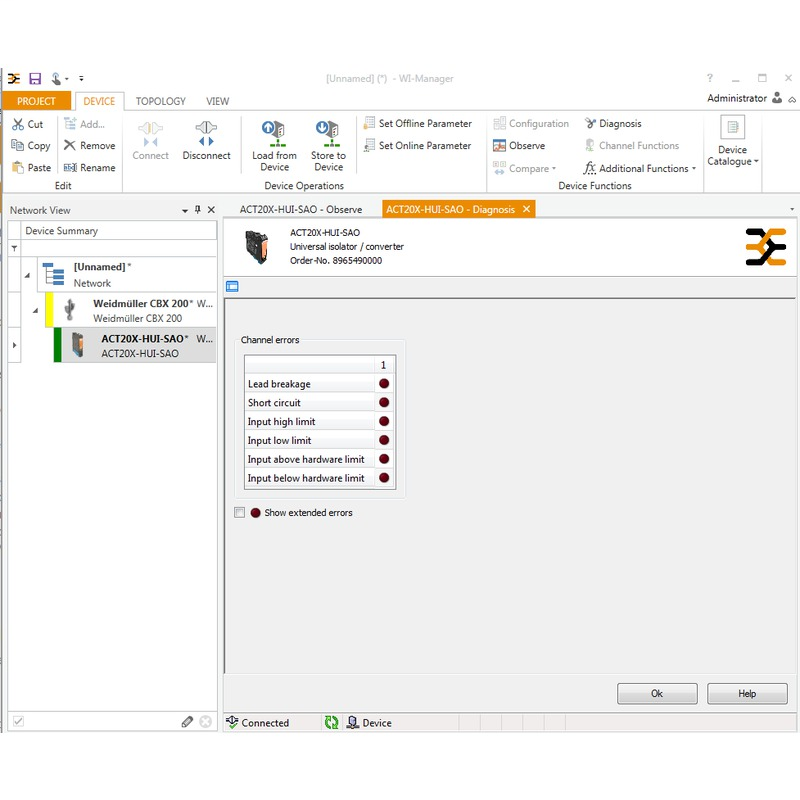800x800 pixels.
Task: Click the Load from Device icon
Action: point(274,134)
